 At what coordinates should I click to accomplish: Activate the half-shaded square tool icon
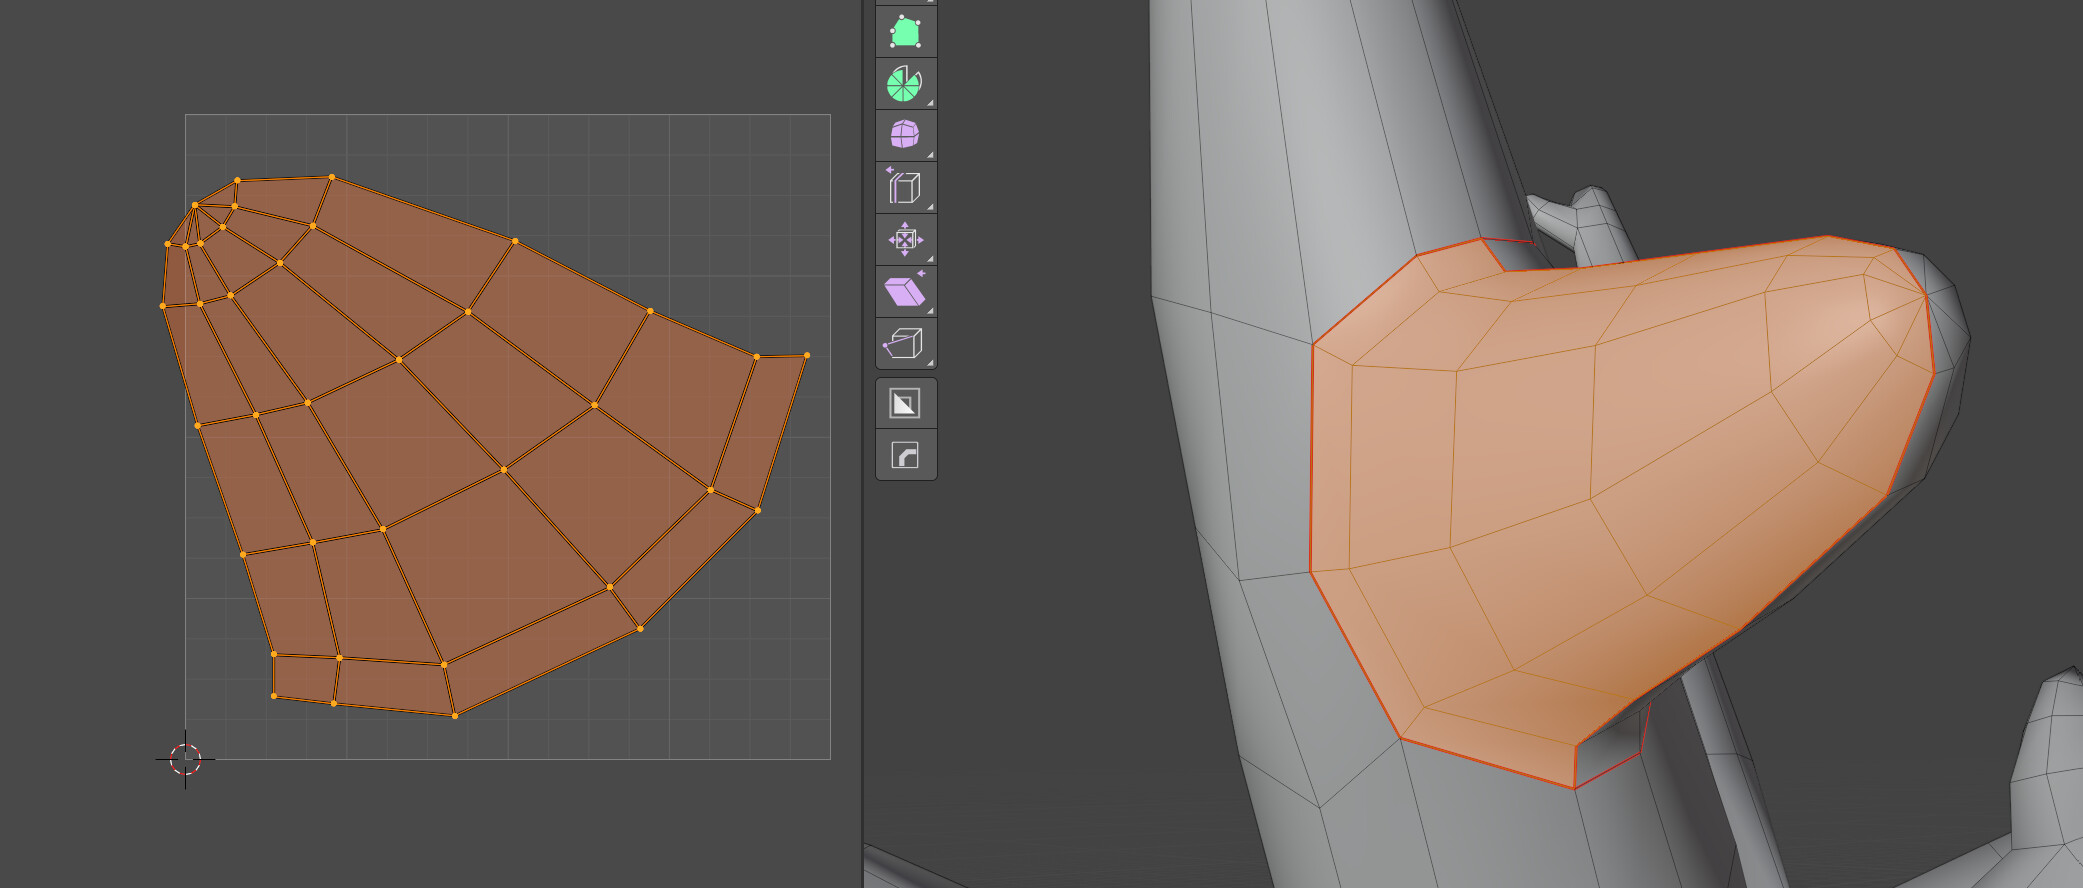coord(906,404)
